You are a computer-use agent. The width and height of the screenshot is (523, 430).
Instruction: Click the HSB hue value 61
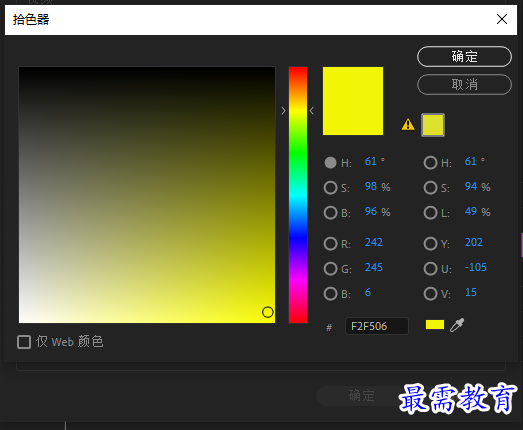pyautogui.click(x=371, y=161)
